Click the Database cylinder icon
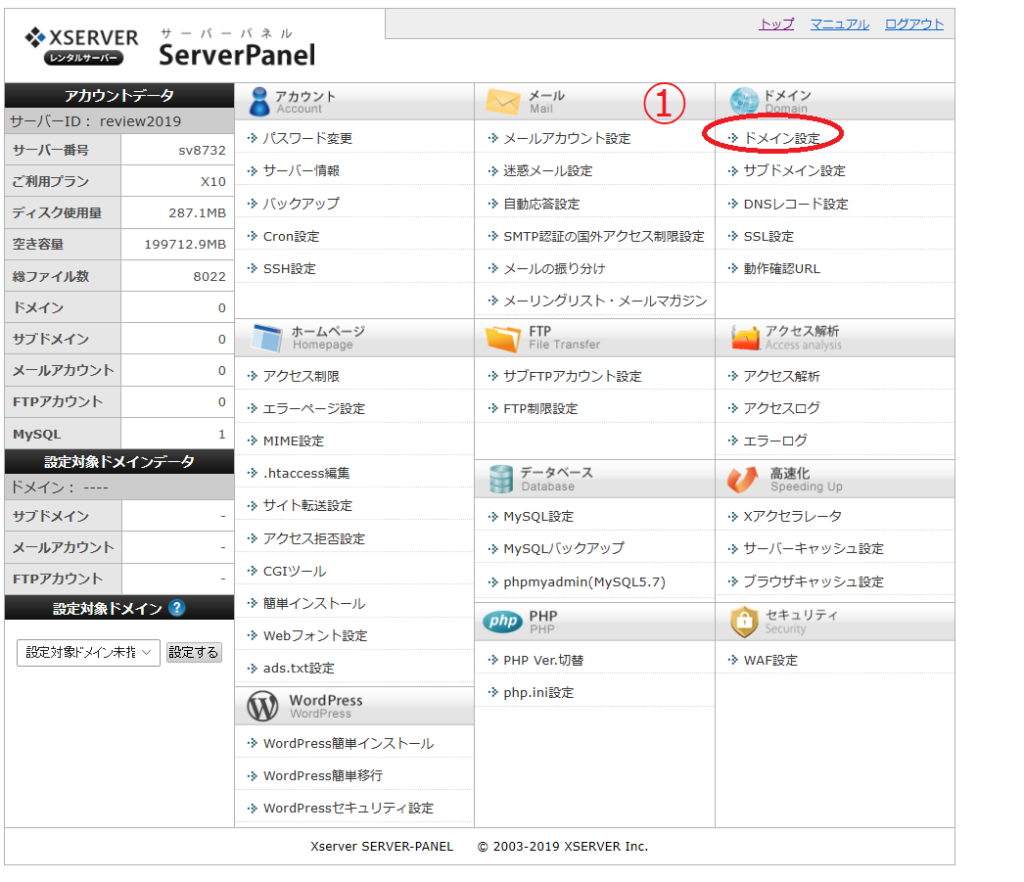1024x882 pixels. point(501,479)
